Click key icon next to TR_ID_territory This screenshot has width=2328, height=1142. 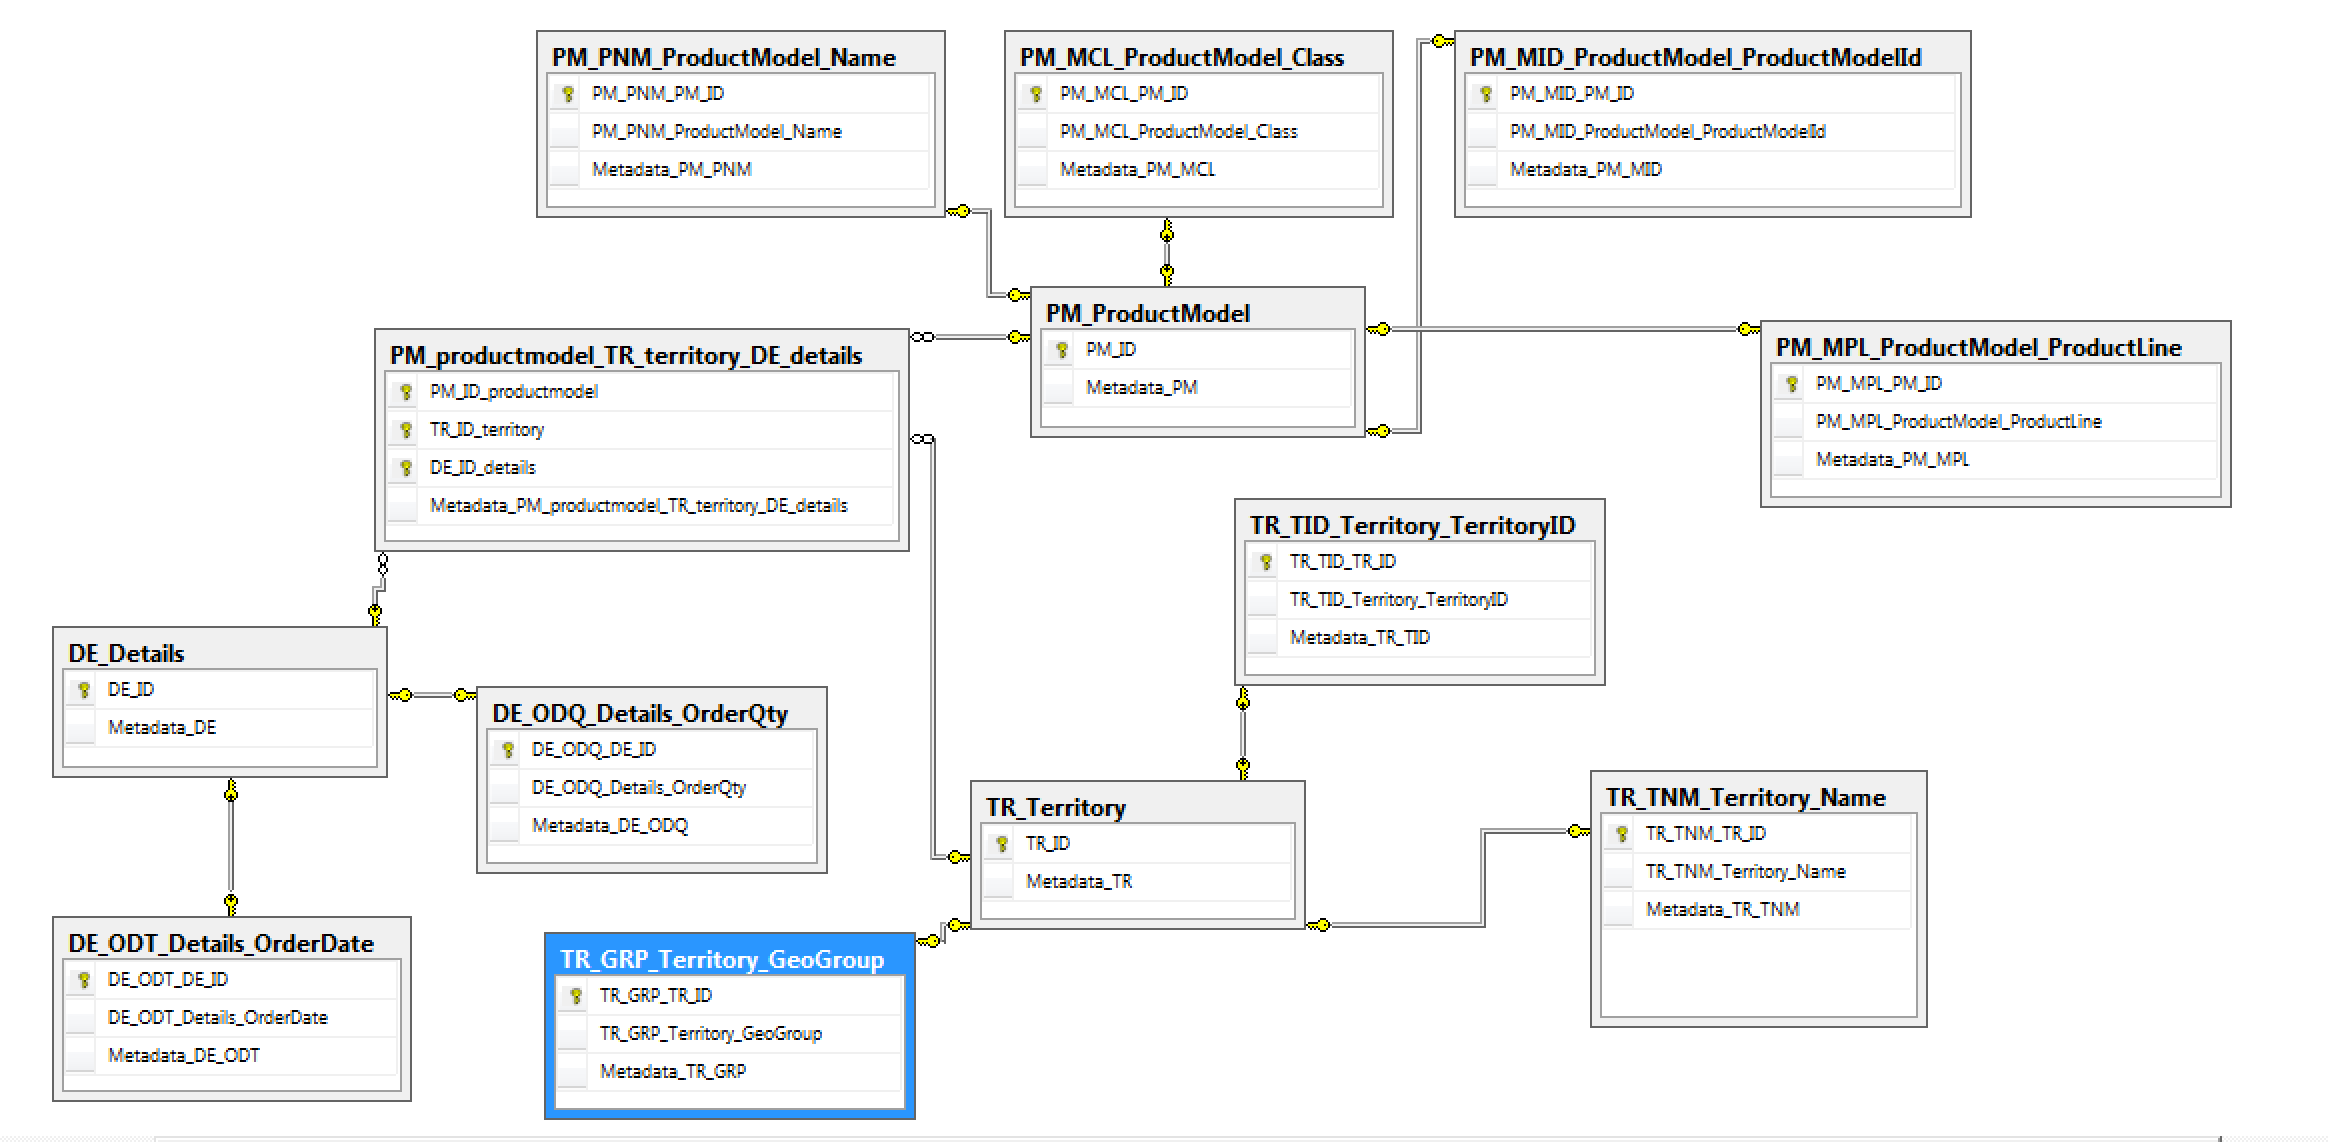[405, 430]
